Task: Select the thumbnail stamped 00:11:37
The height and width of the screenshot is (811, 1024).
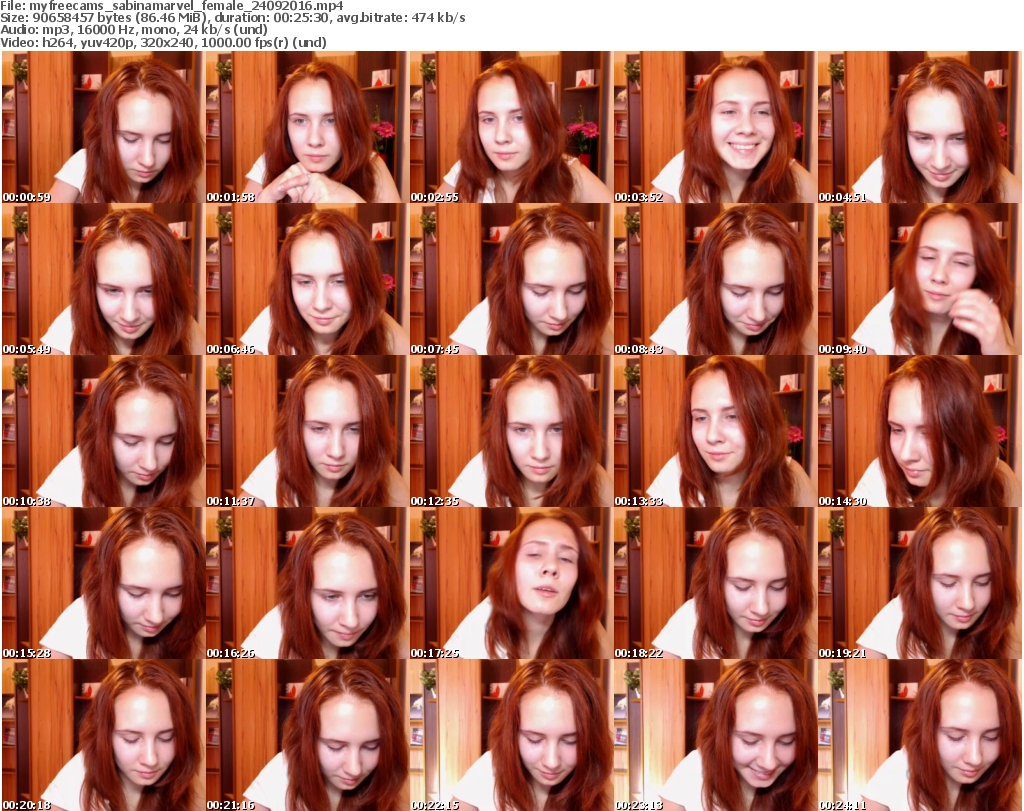Action: pyautogui.click(x=307, y=432)
